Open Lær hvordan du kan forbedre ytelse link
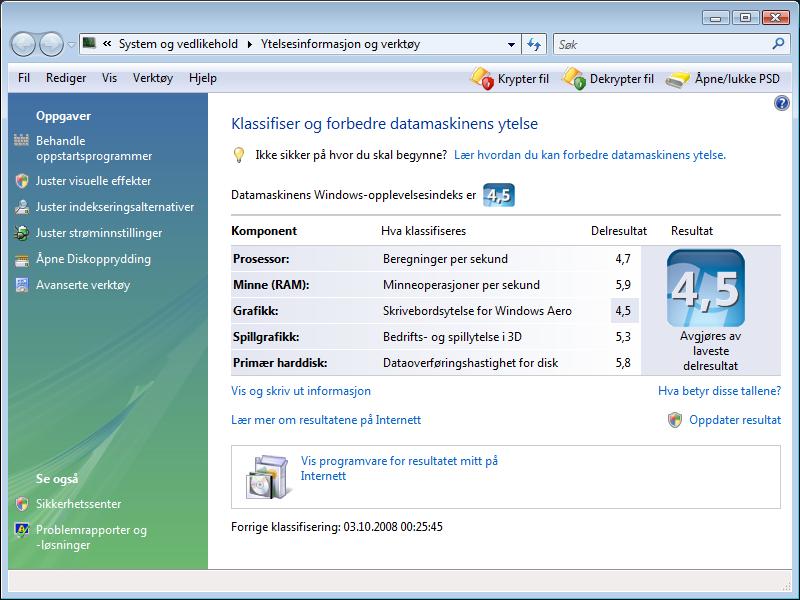The image size is (800, 600). click(590, 155)
